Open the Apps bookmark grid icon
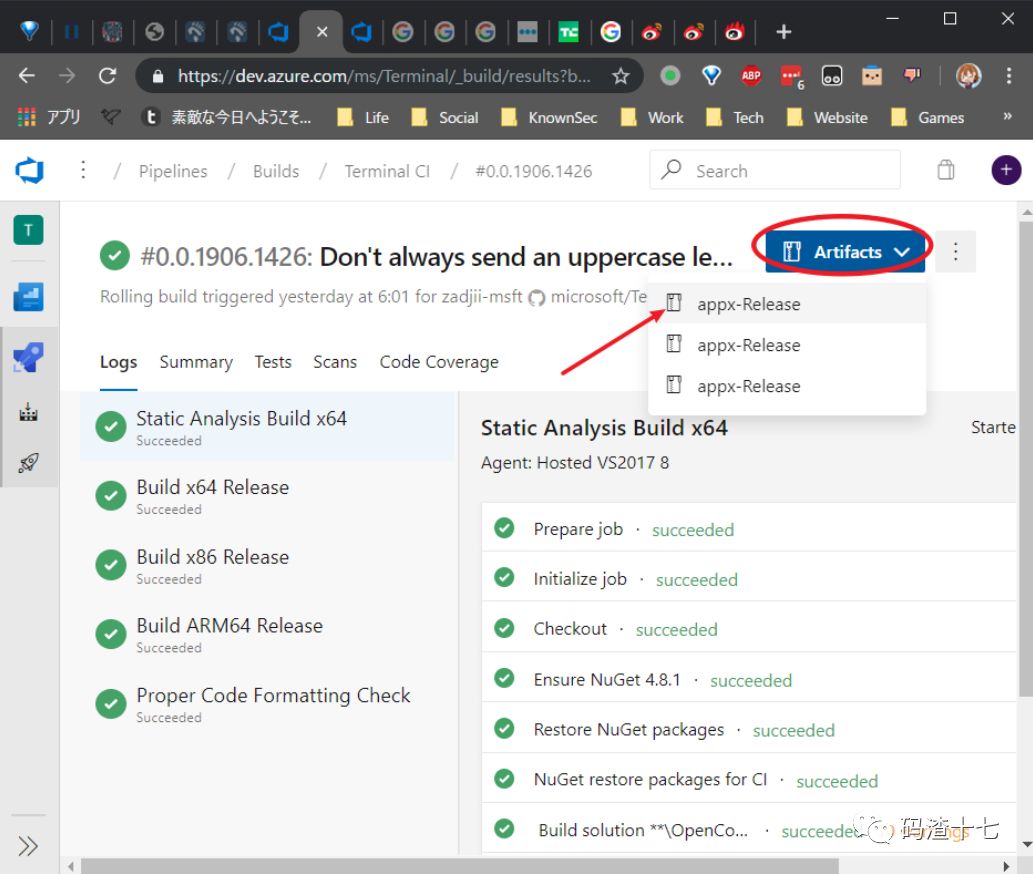 [x=26, y=117]
